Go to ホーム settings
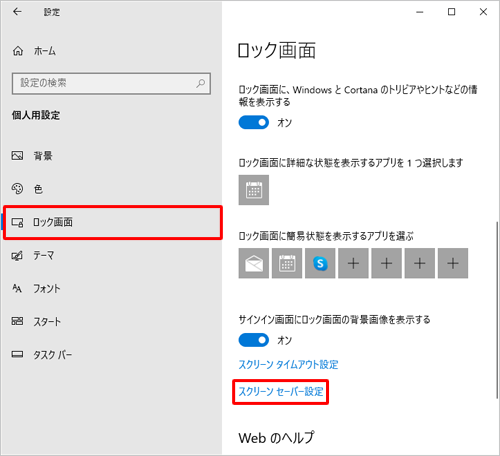This screenshot has height=456, width=500. pos(112,51)
